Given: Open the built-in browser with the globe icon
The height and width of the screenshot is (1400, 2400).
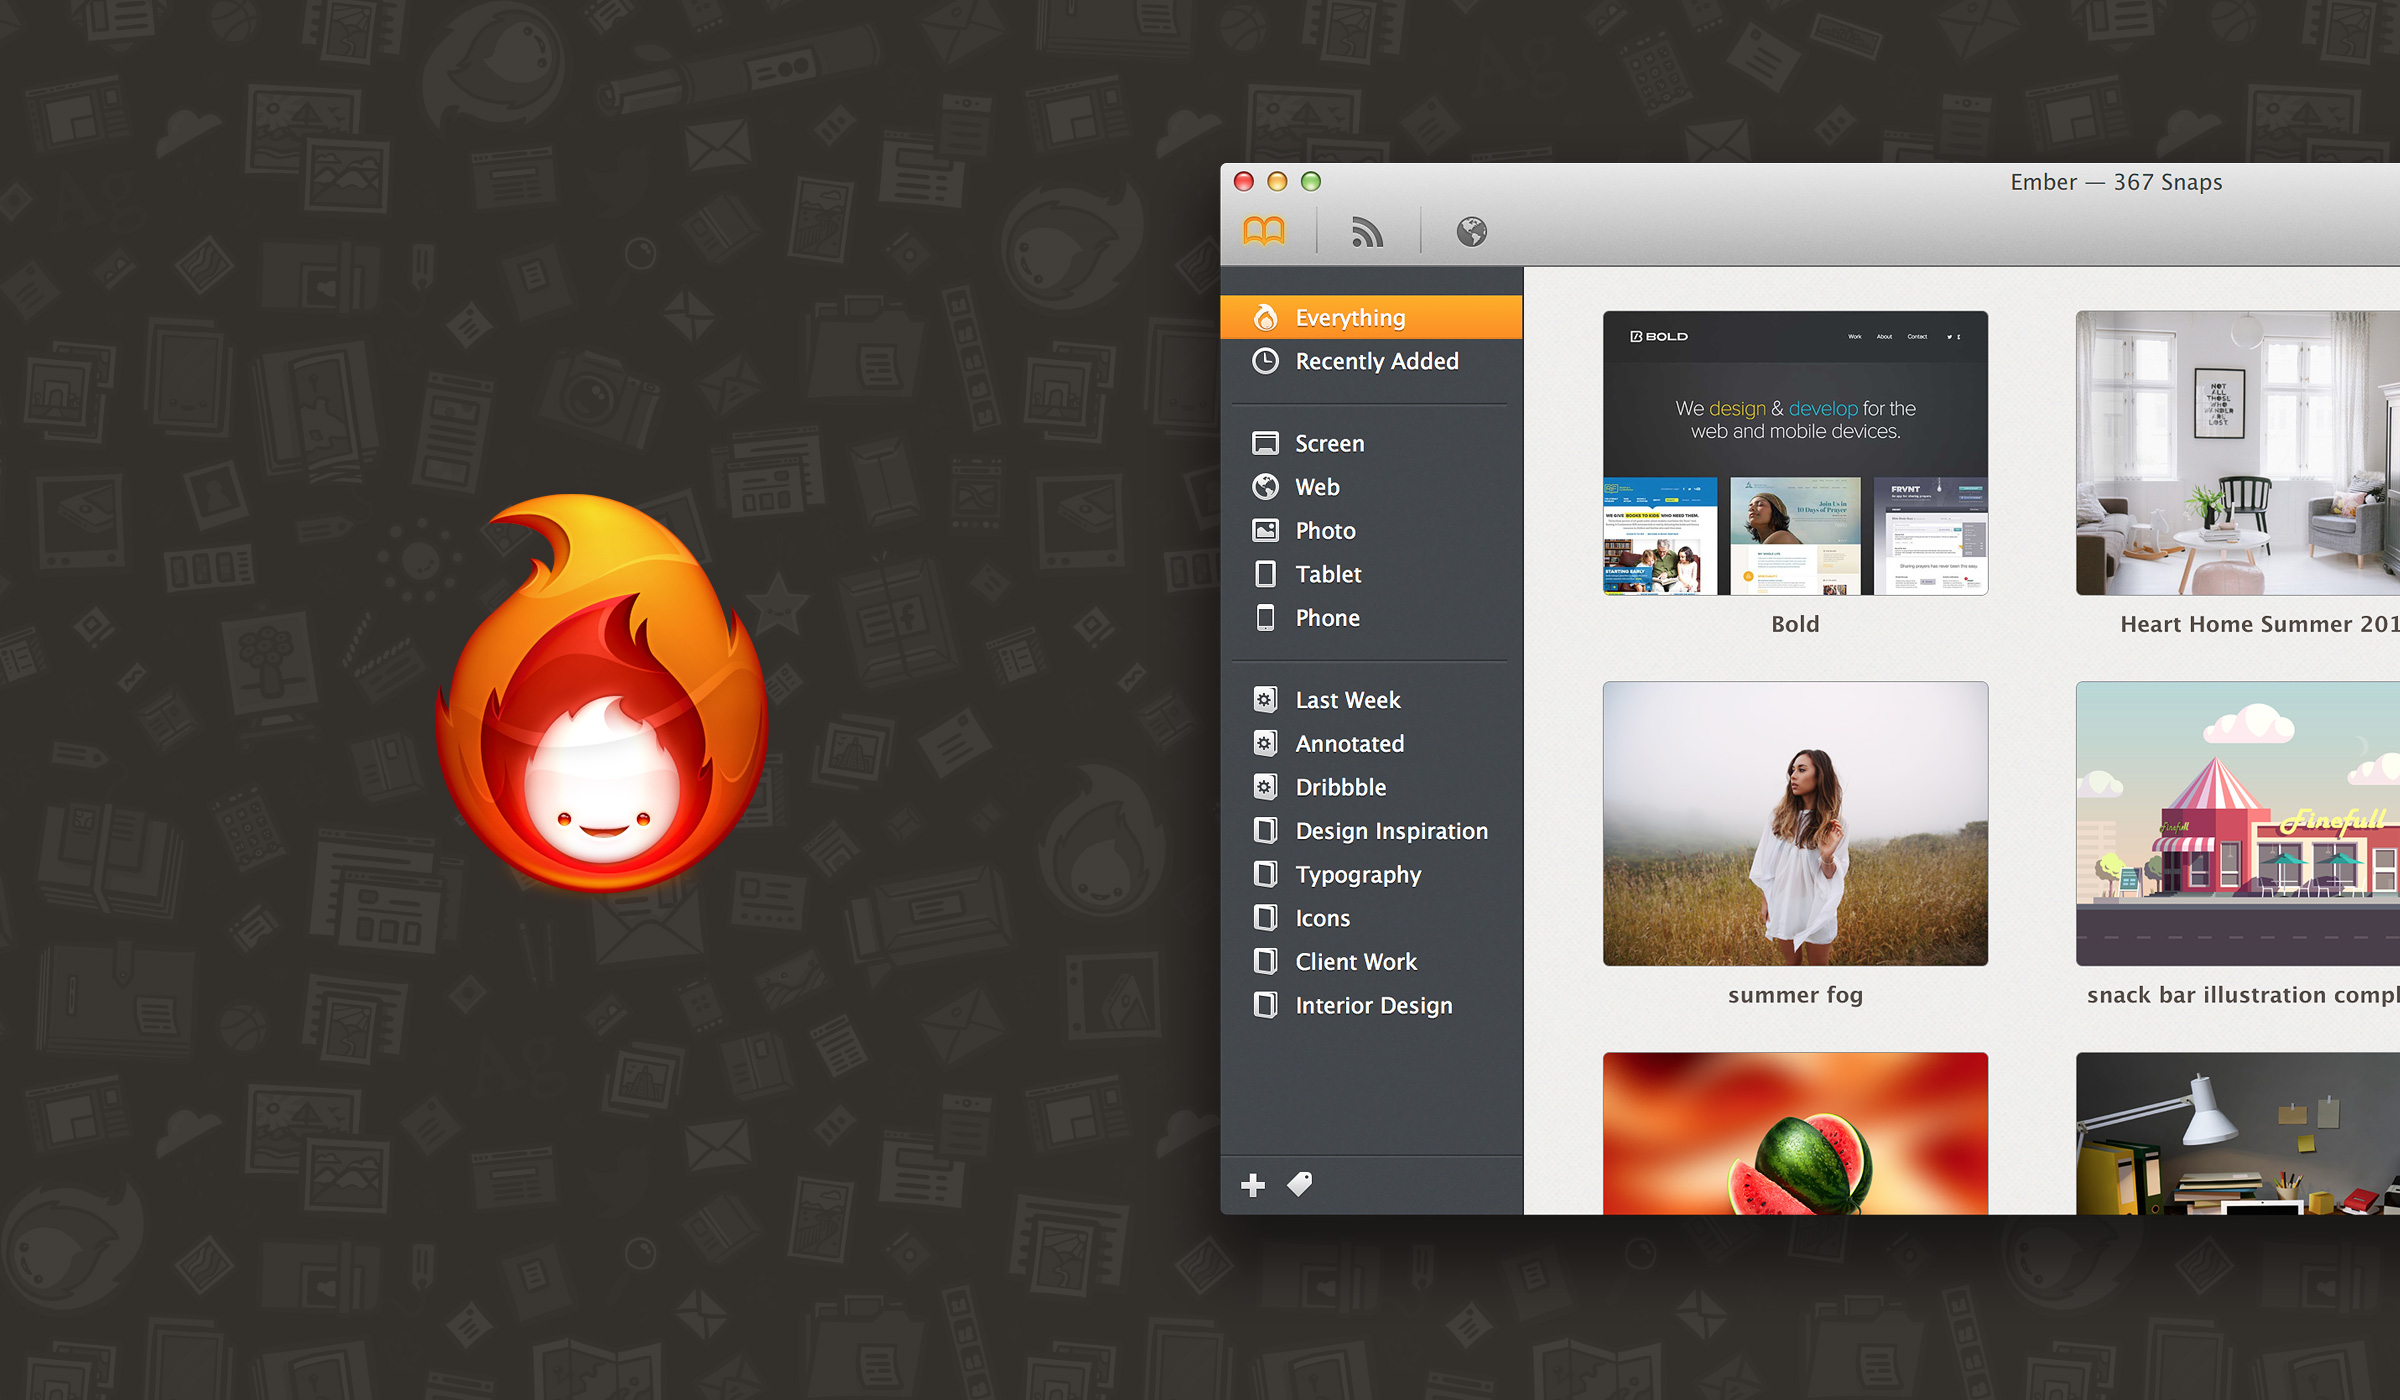Looking at the screenshot, I should [1468, 230].
